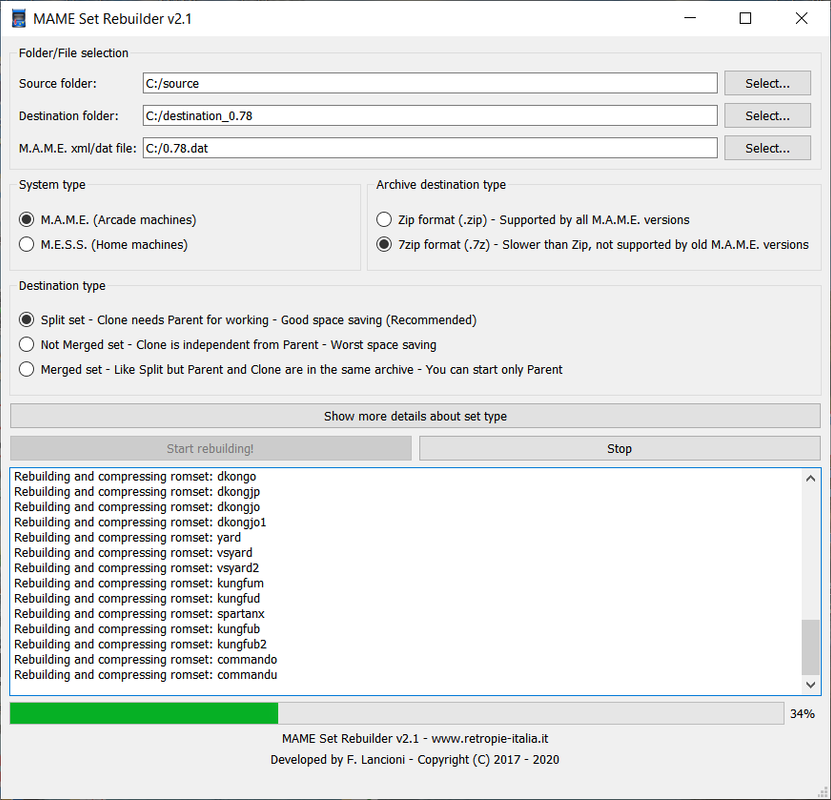Viewport: 831px width, 800px height.
Task: Maximize the MAME Set Rebuilder window
Action: coord(745,18)
